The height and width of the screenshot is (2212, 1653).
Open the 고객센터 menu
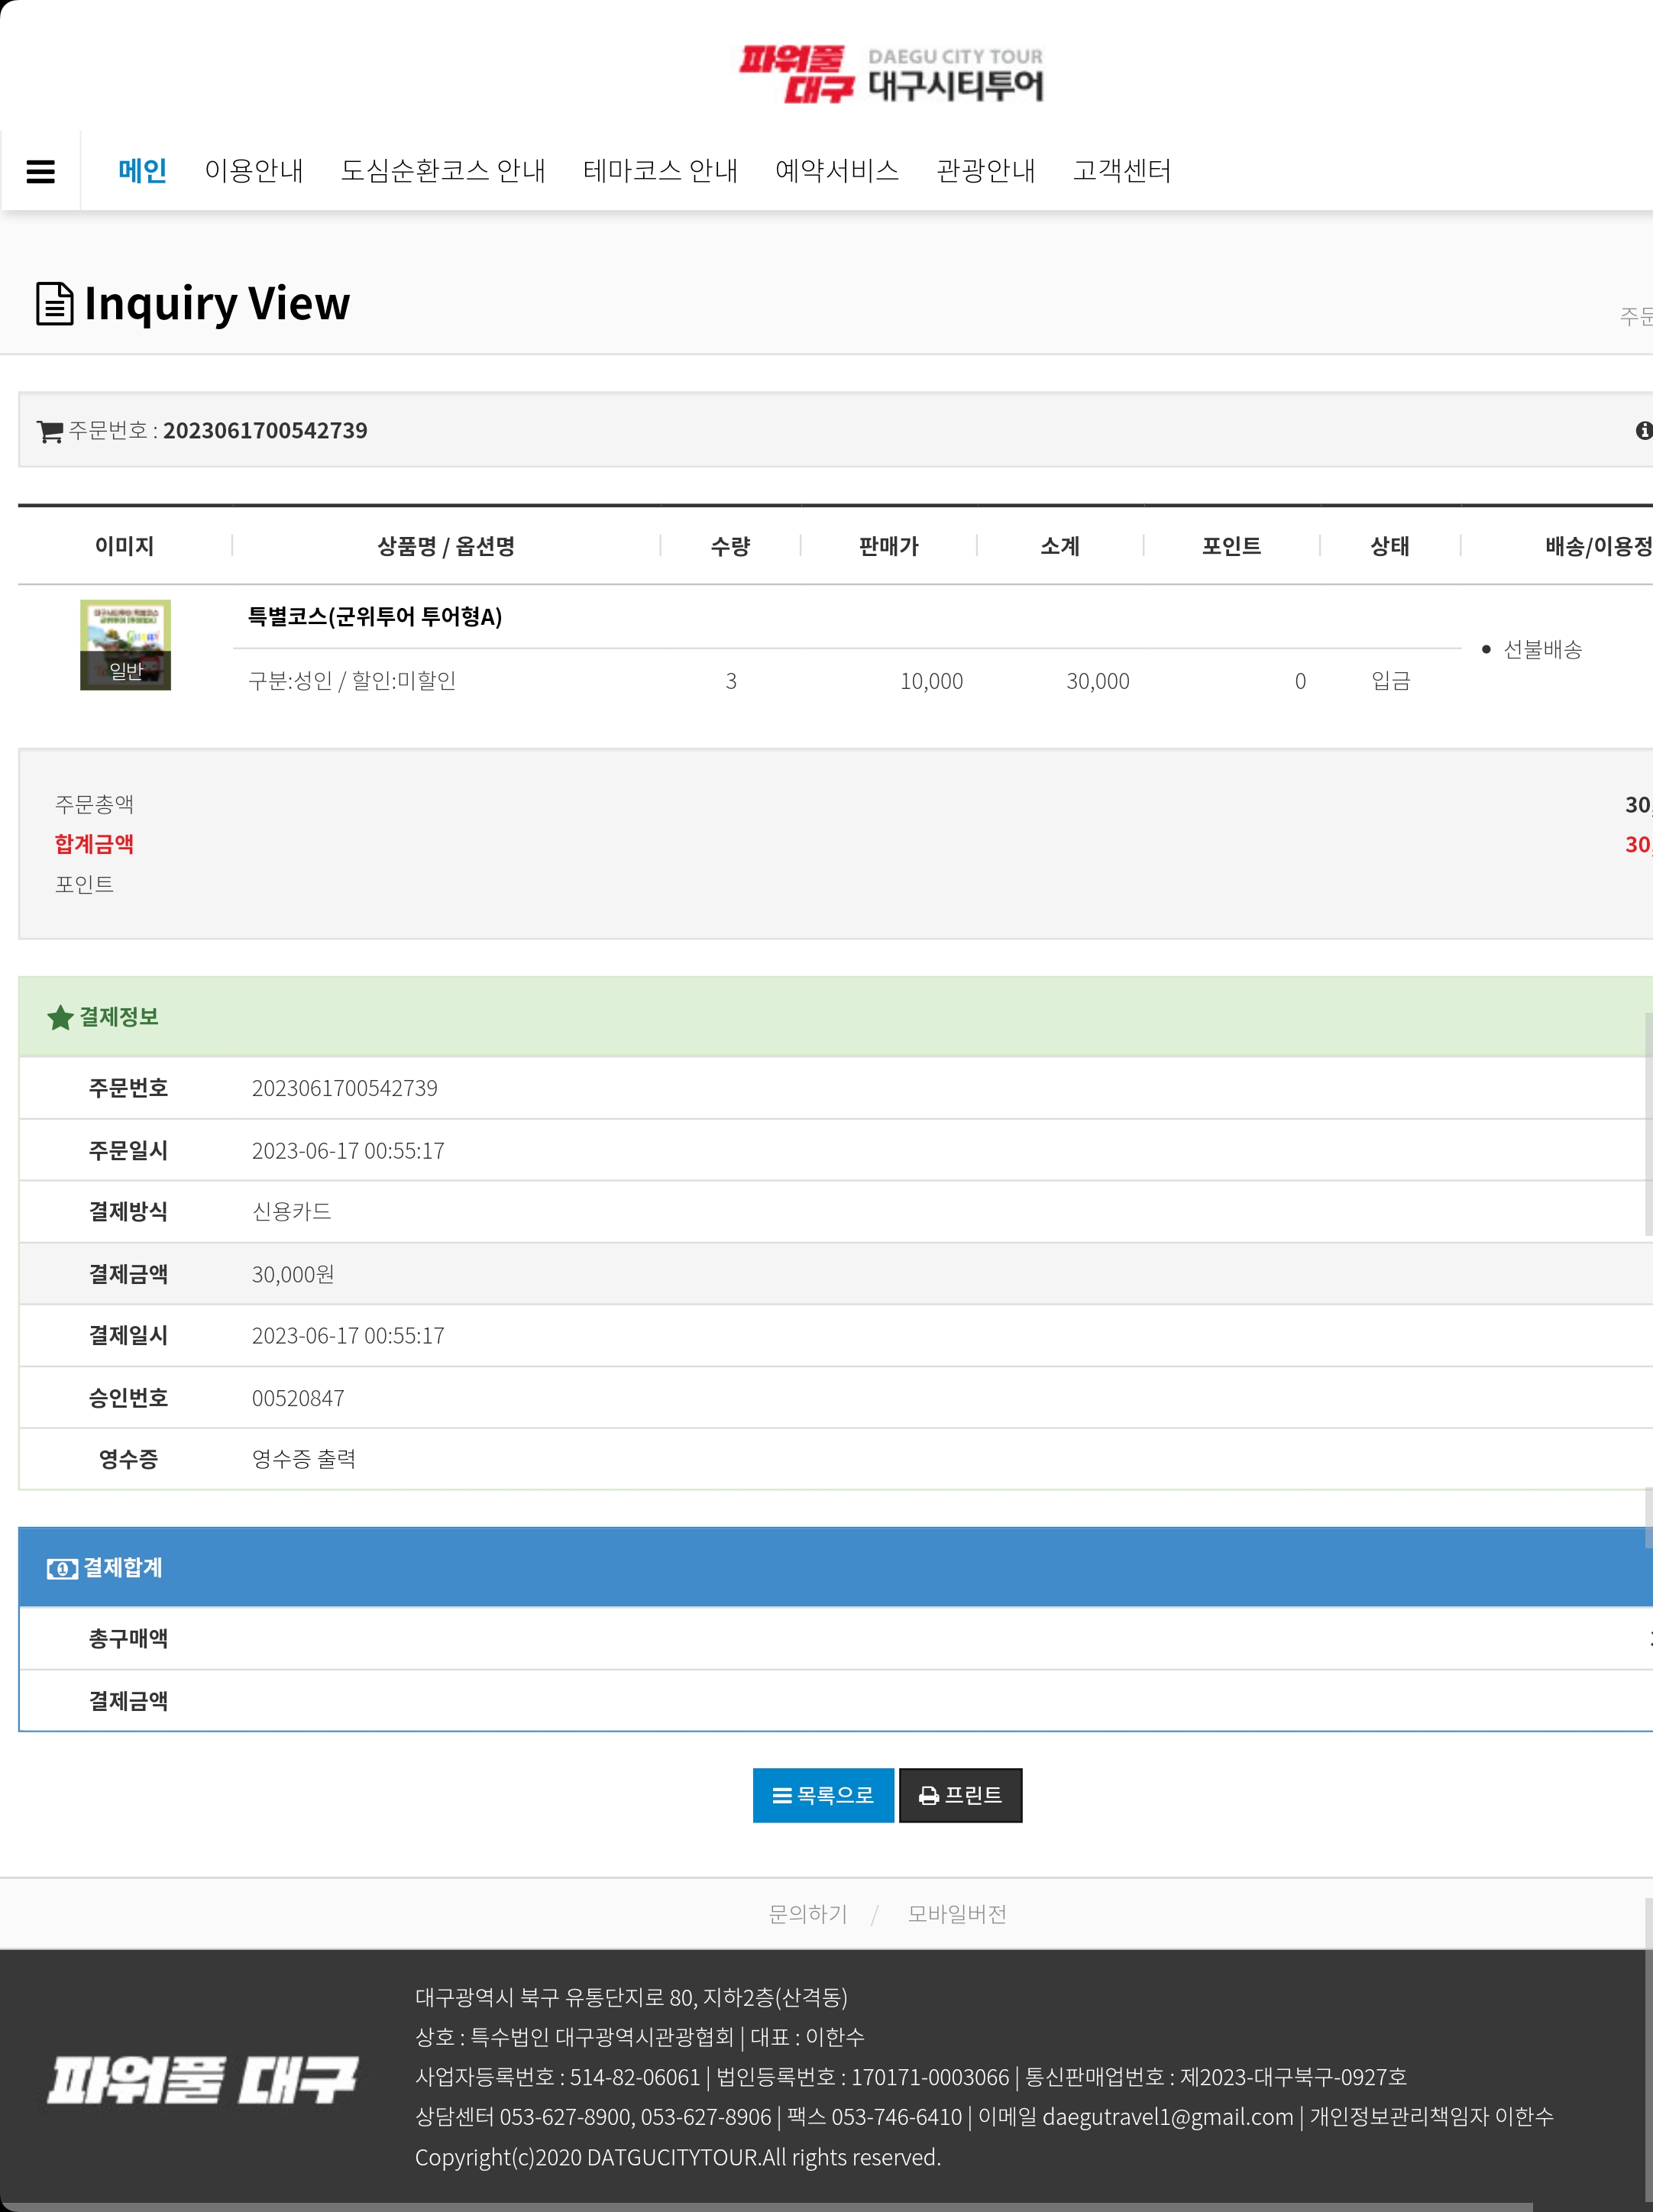point(1122,171)
